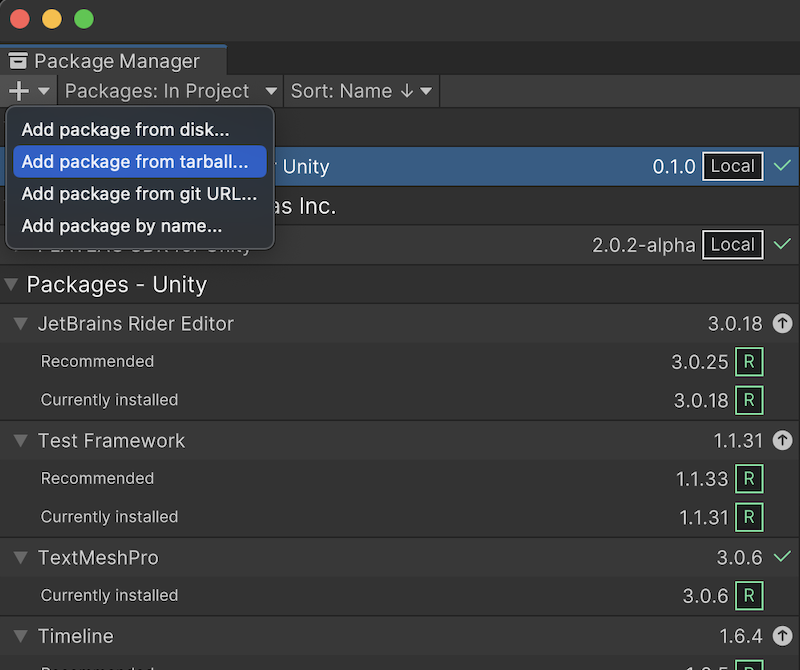Click R badge for TextMeshPro installed 3.0.6

coord(749,595)
